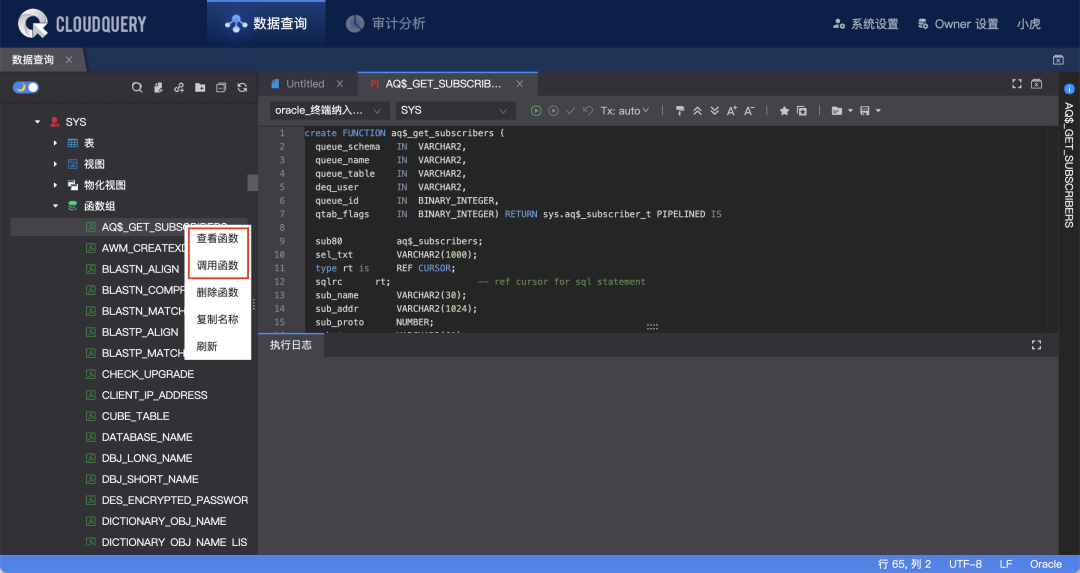
Task: Expand the editor pane to fullscreen
Action: point(1017,84)
